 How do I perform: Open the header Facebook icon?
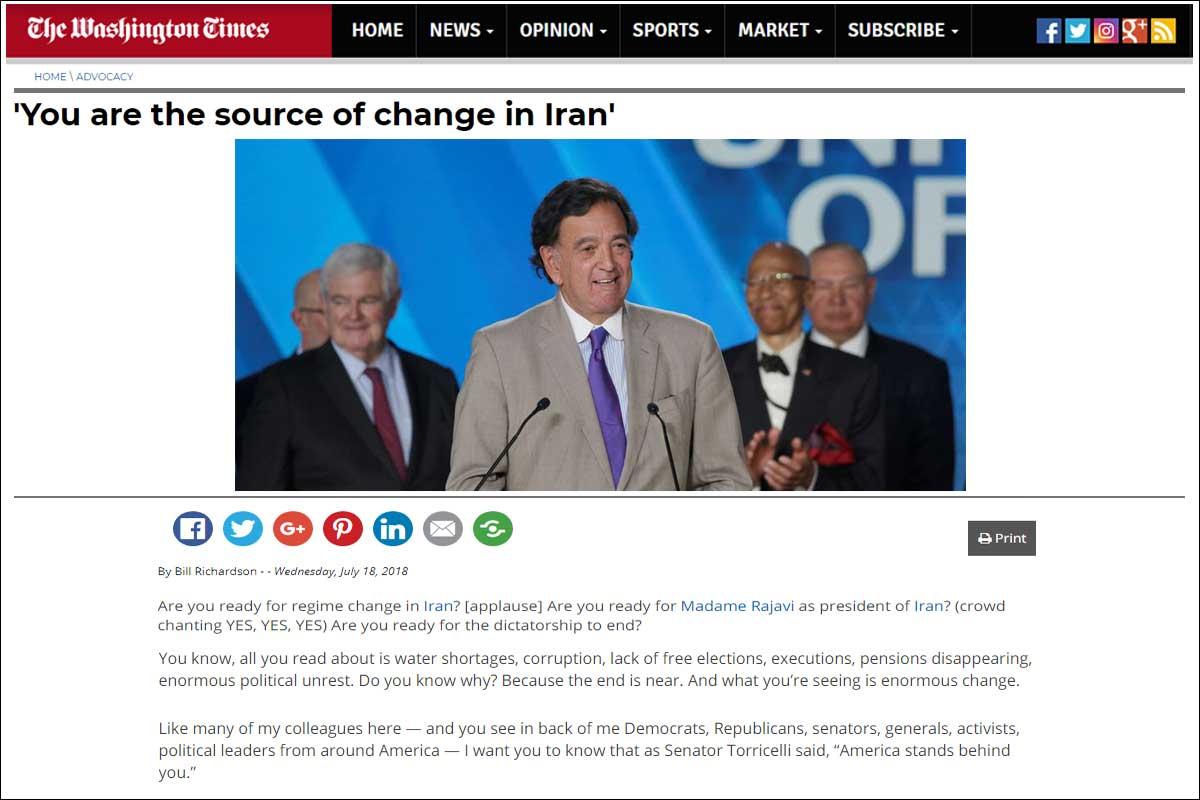pyautogui.click(x=1049, y=31)
